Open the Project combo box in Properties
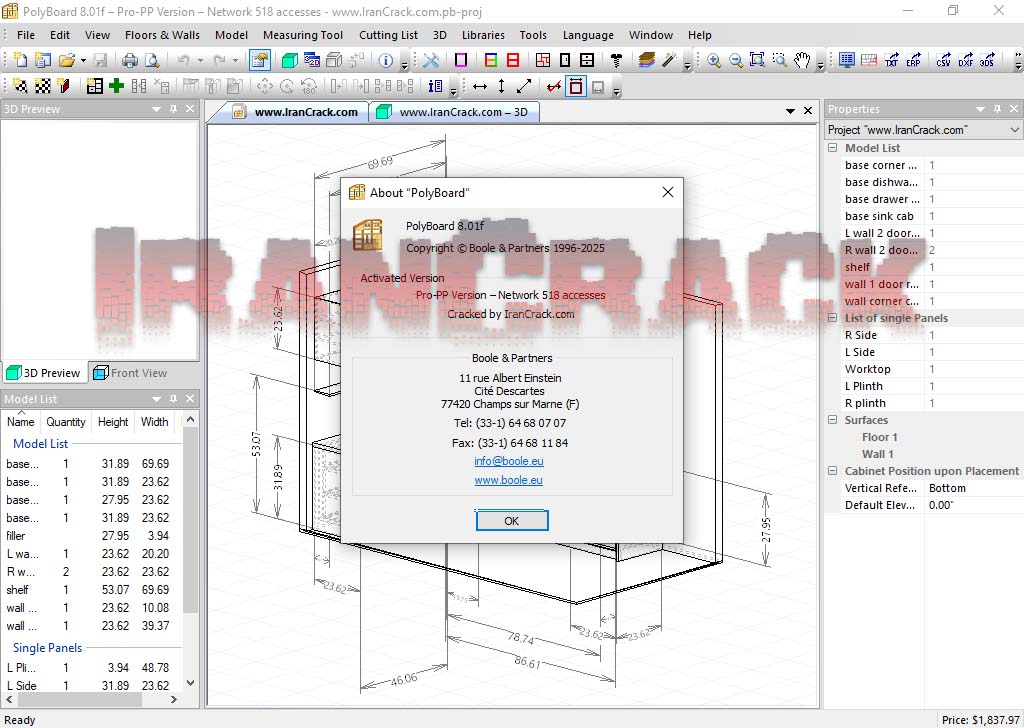Screen dimensions: 1024x728 (1013, 129)
